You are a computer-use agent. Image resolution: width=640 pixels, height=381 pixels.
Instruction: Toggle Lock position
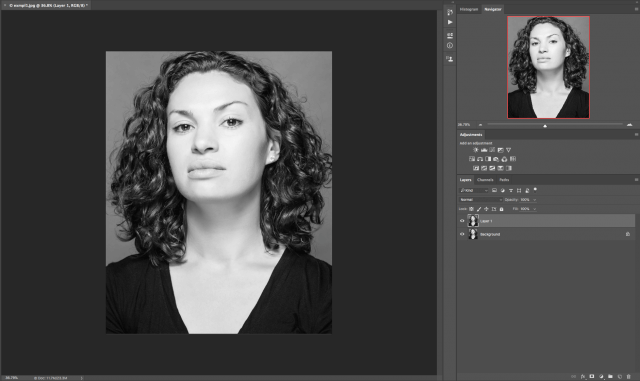(486, 209)
